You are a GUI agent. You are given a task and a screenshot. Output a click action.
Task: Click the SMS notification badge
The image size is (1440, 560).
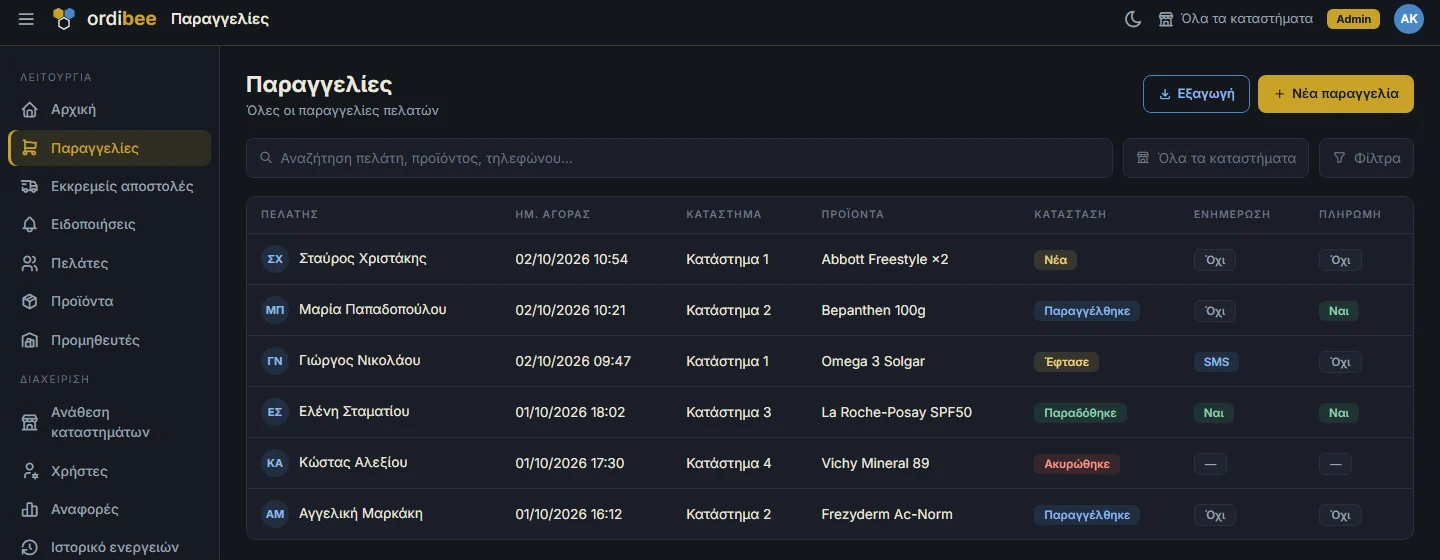click(1217, 362)
